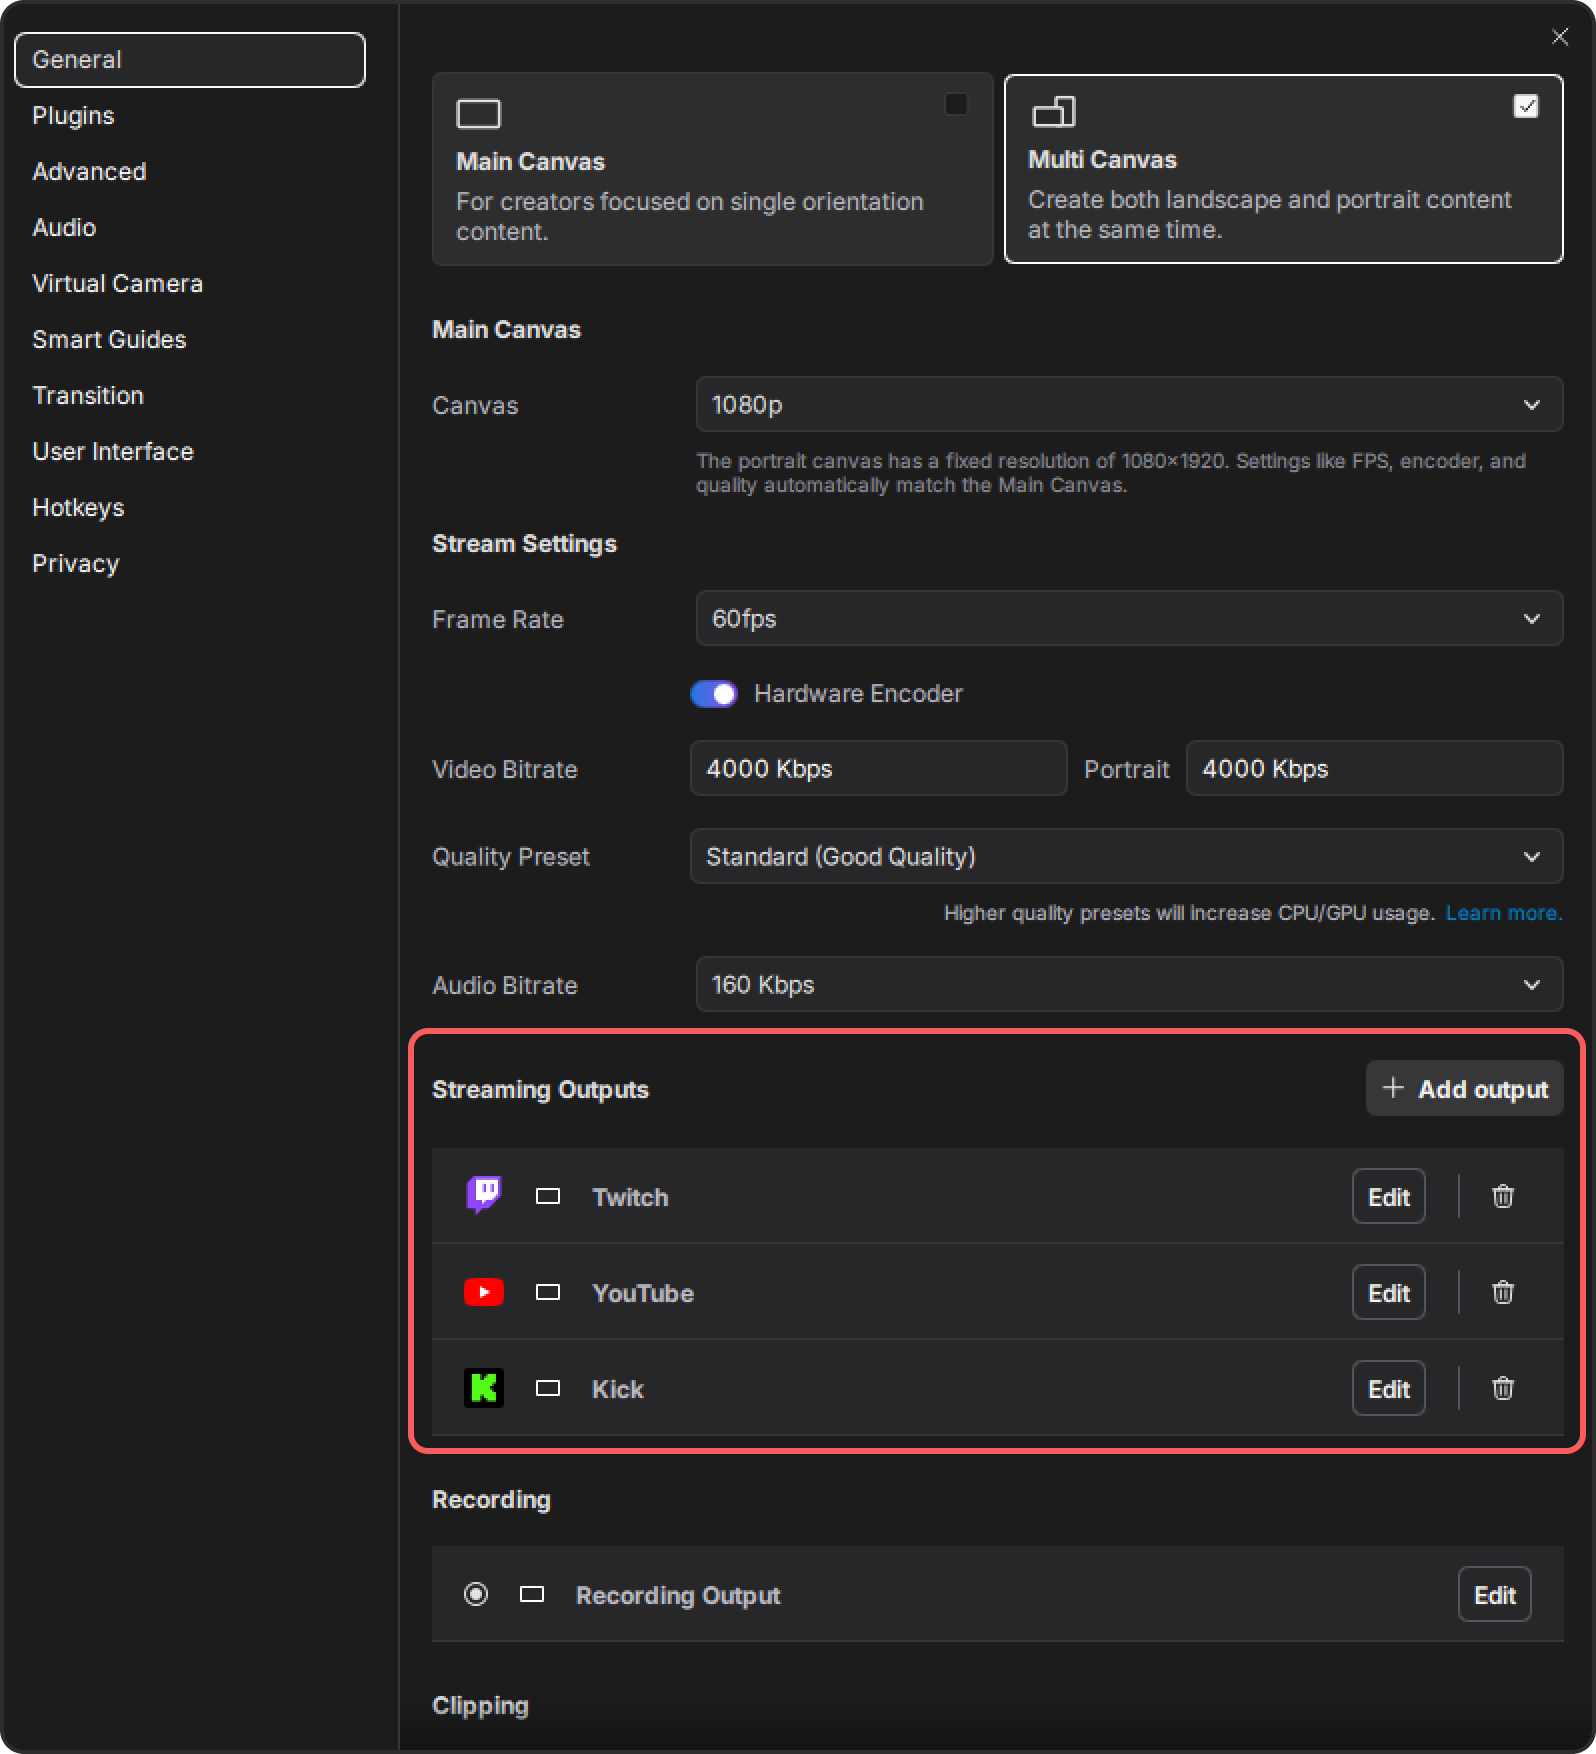This screenshot has width=1596, height=1754.
Task: Click the trash icon for YouTube output
Action: tap(1502, 1292)
